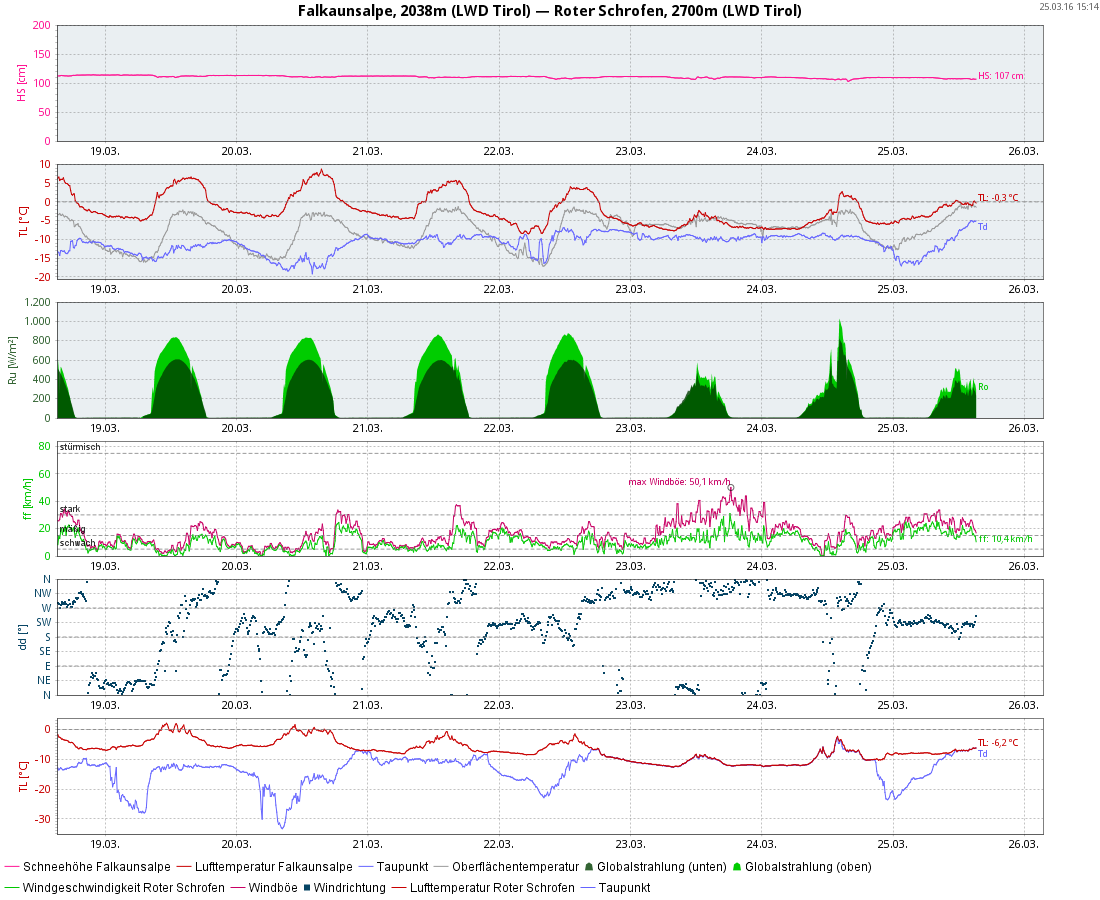Click the NW wind direction axis label
Image resolution: width=1100 pixels, height=900 pixels.
[x=42, y=593]
